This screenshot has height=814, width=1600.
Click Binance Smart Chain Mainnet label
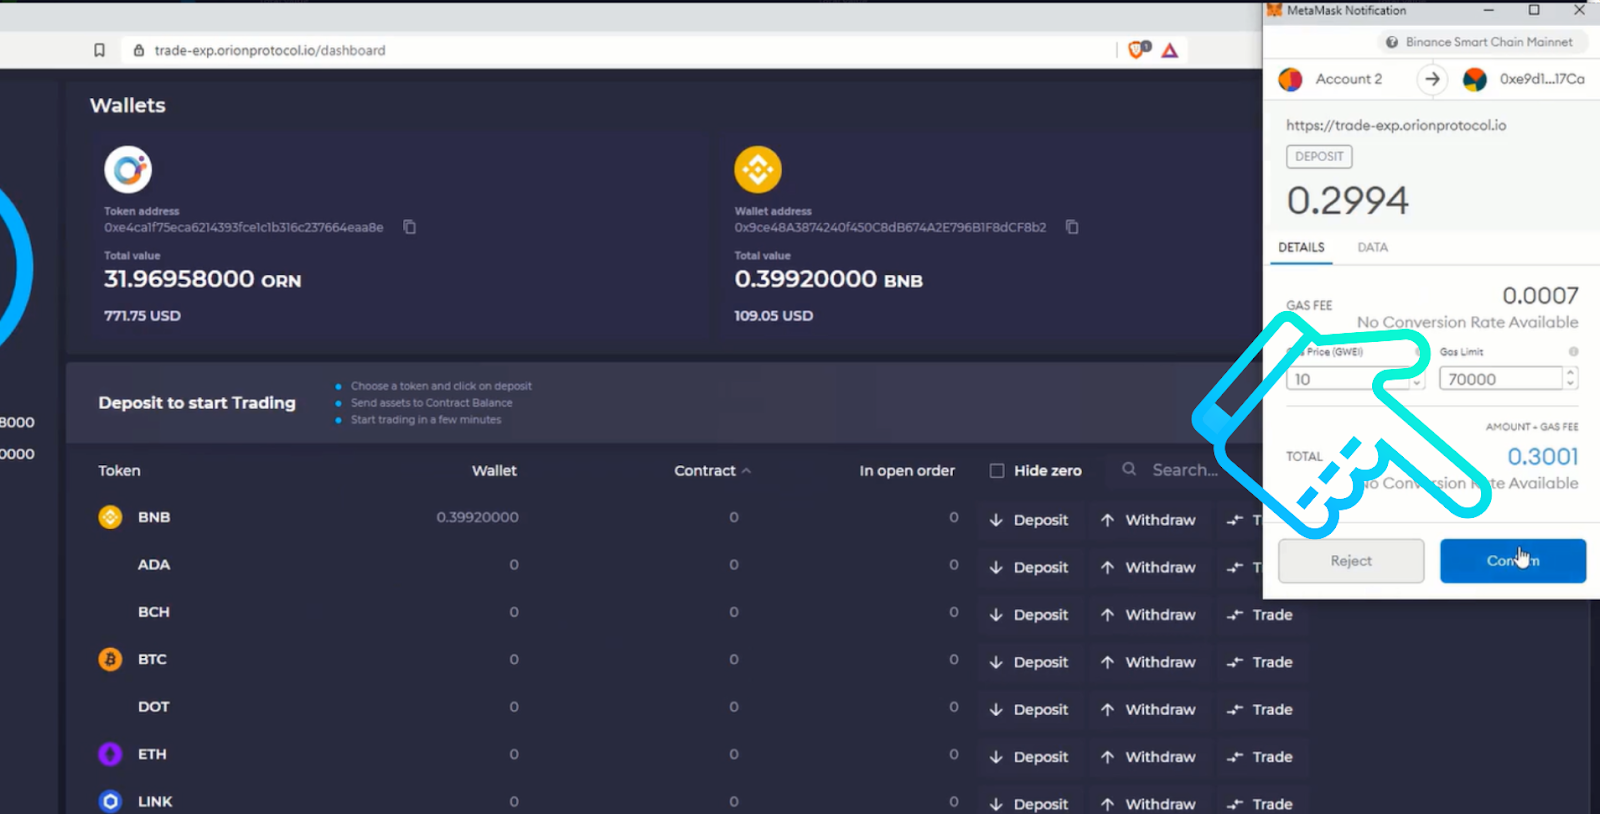(x=1489, y=42)
